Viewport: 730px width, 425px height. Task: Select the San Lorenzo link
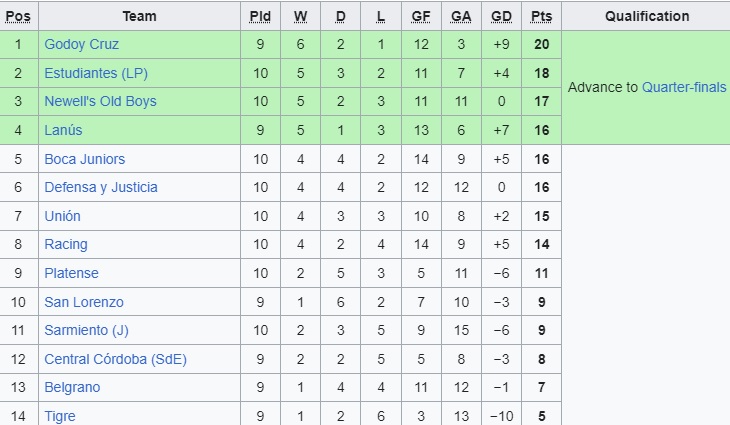[84, 302]
